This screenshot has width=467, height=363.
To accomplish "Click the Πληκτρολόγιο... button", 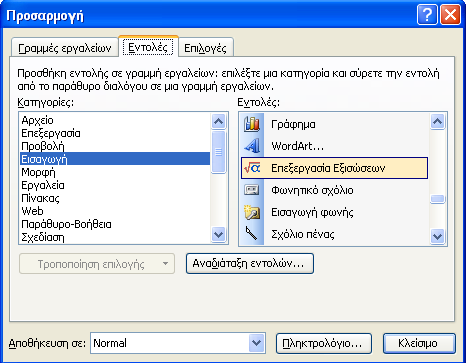I will (324, 343).
